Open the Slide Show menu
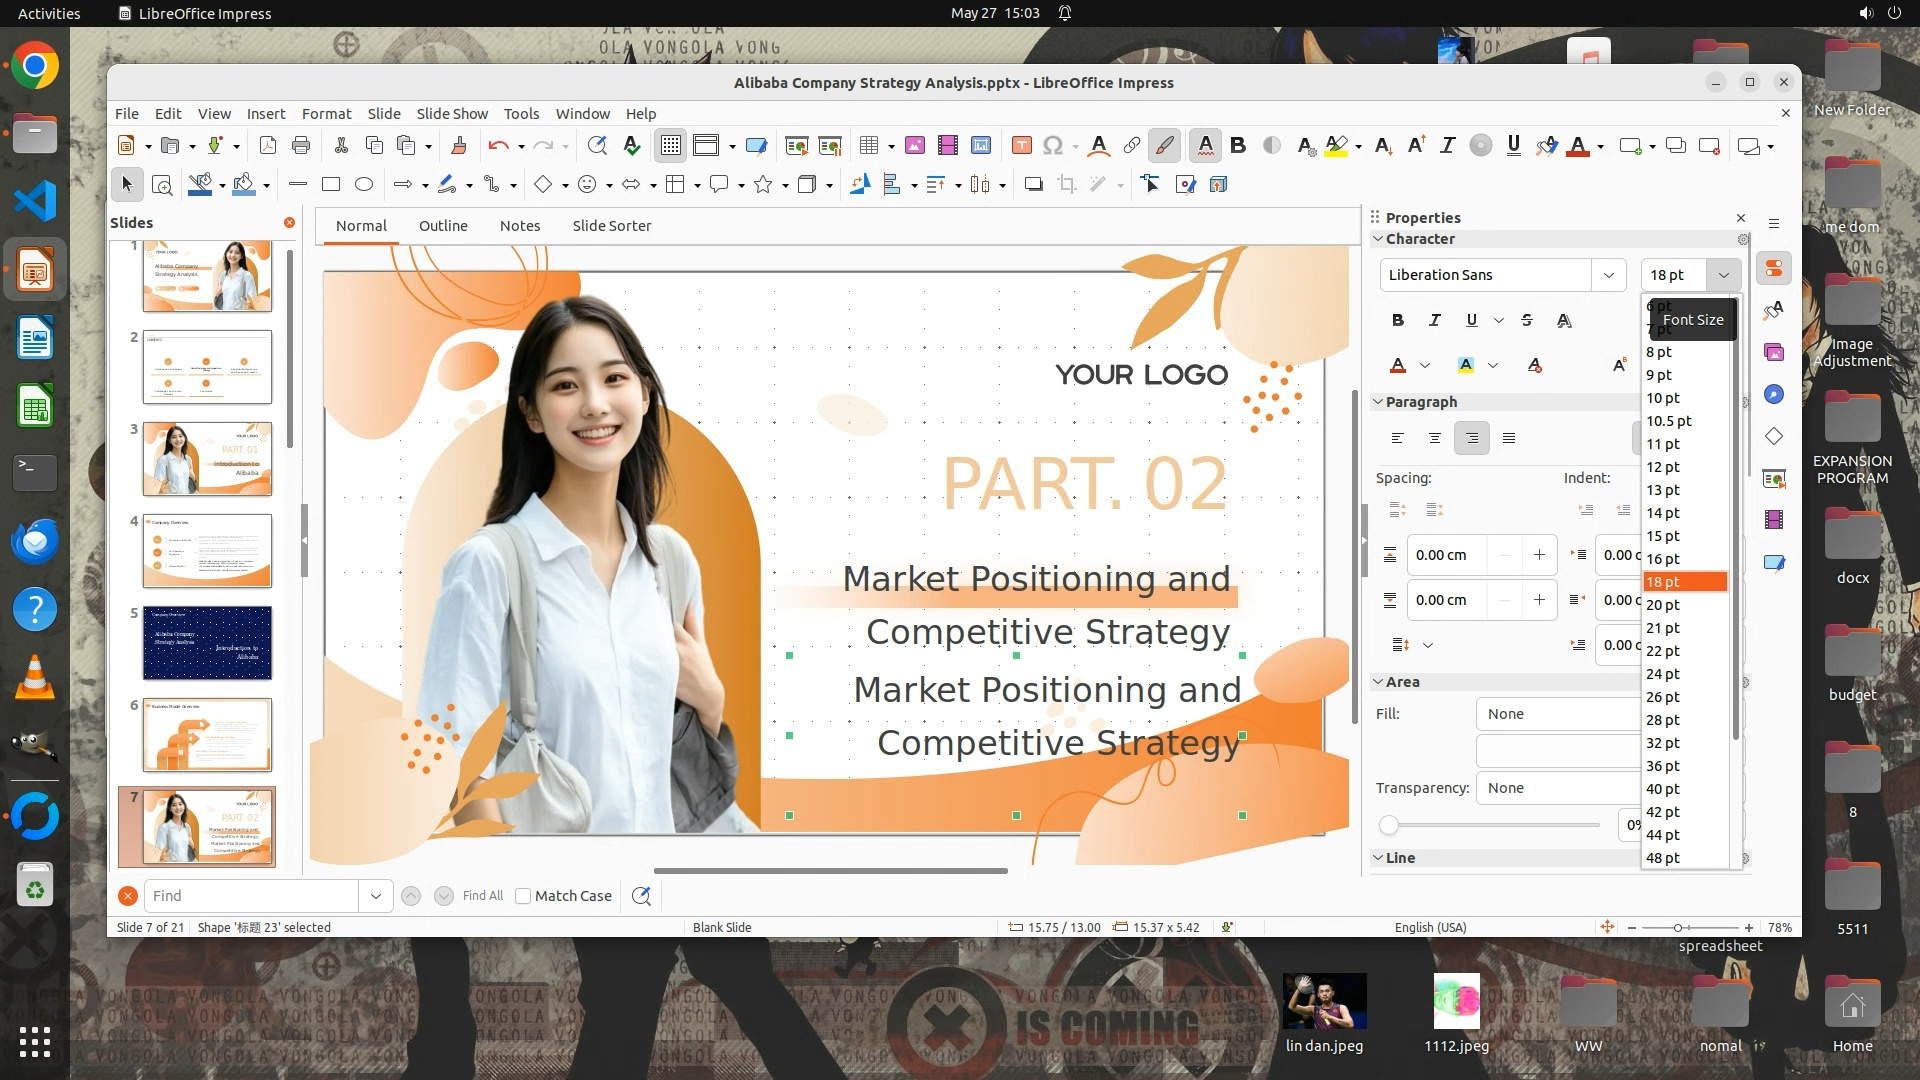This screenshot has height=1080, width=1920. coord(452,114)
